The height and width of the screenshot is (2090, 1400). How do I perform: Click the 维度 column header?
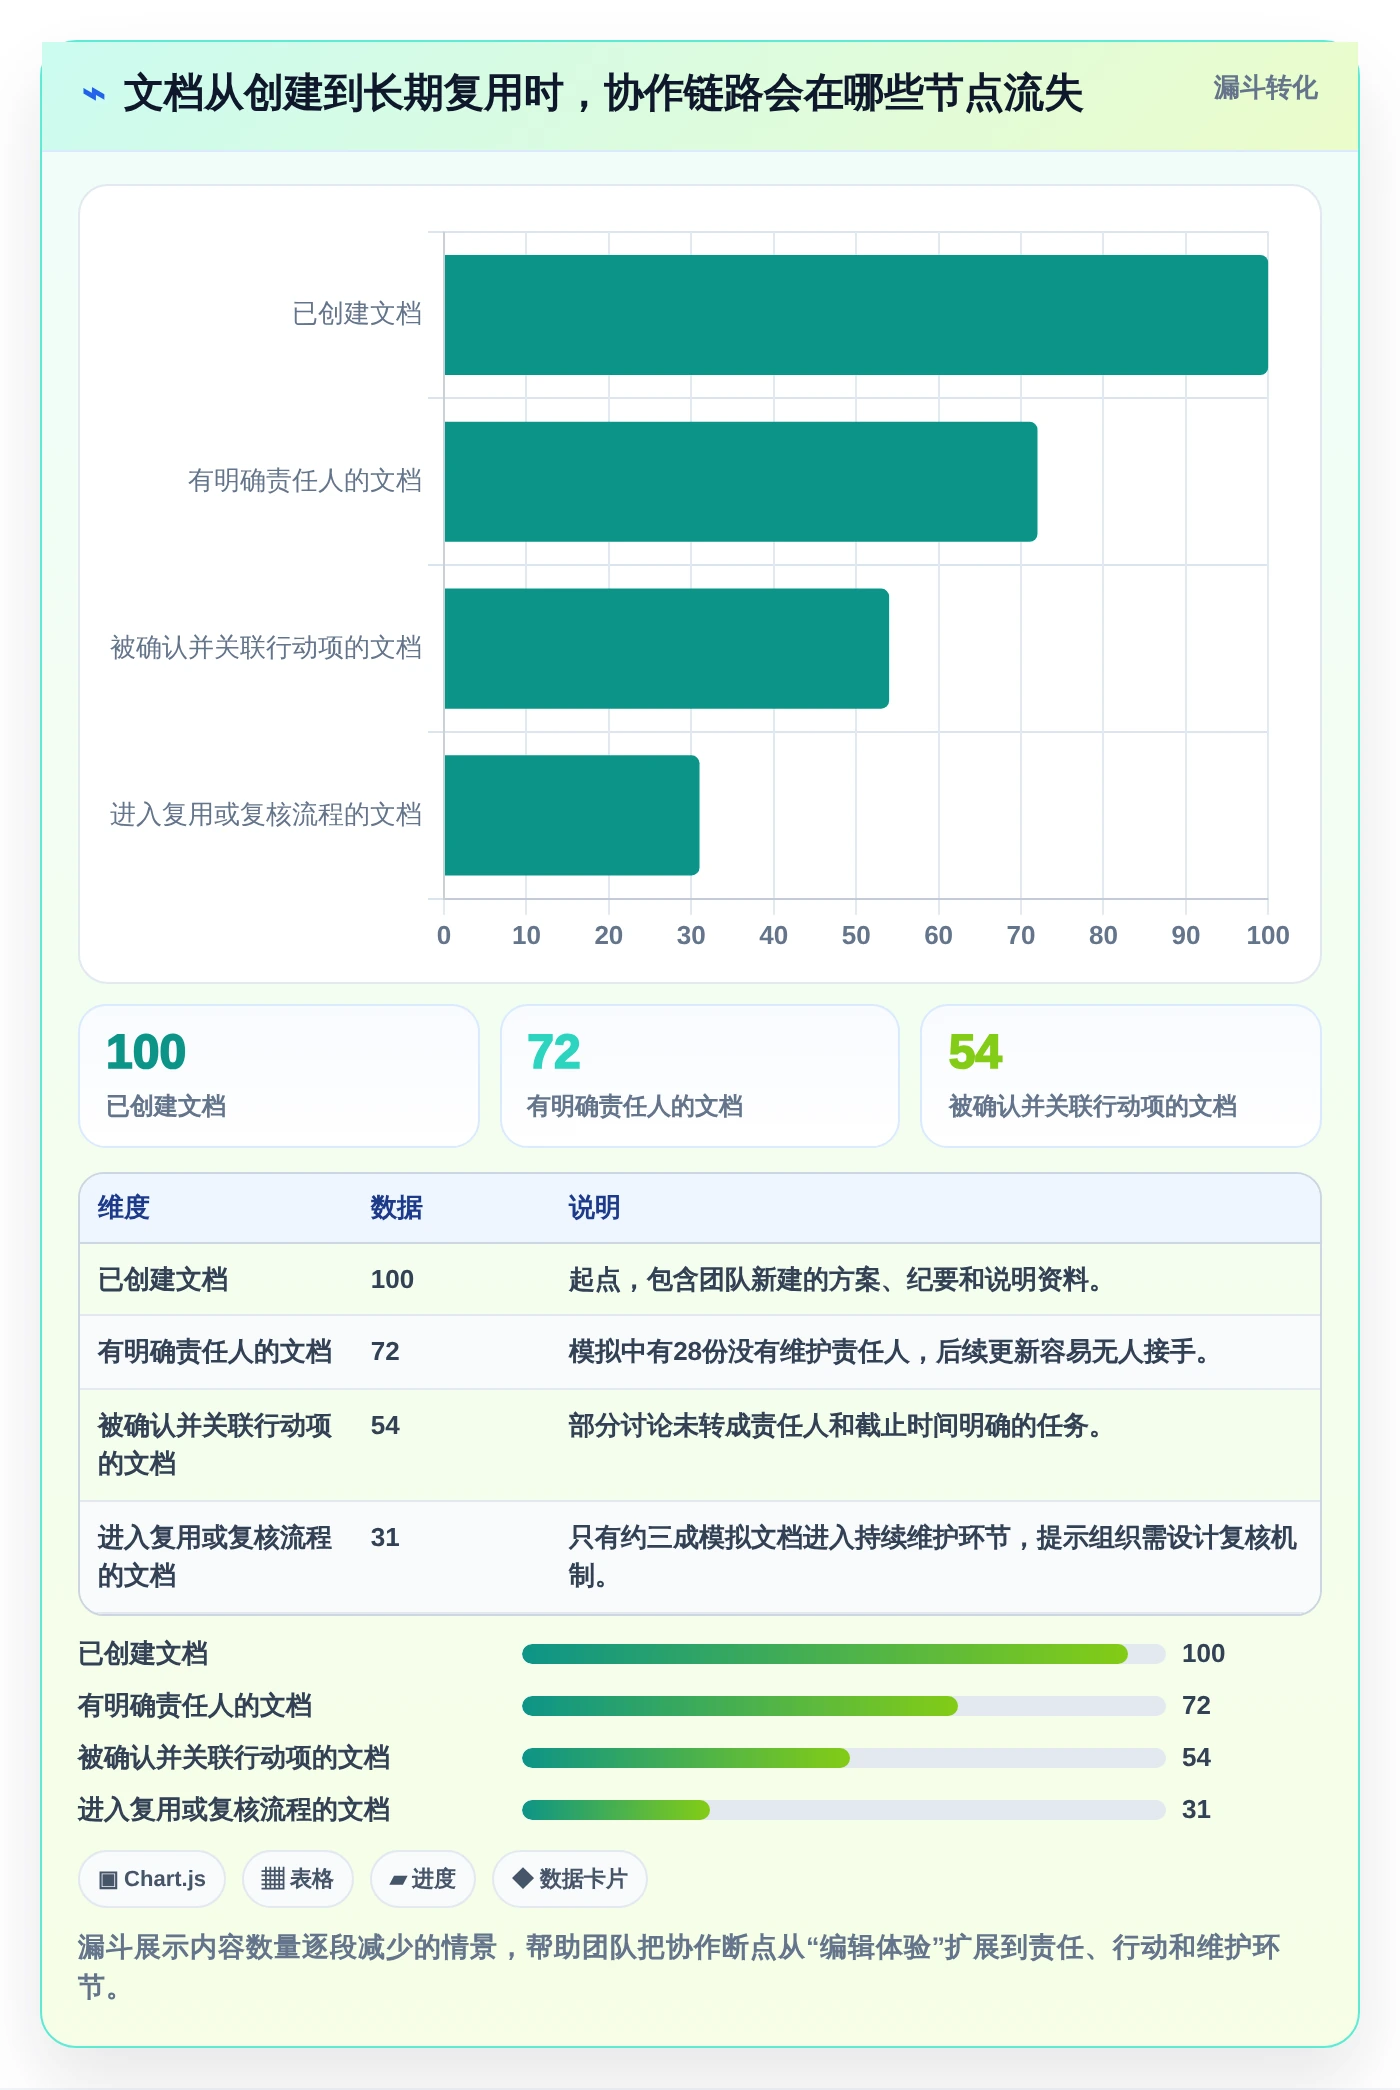coord(124,1208)
